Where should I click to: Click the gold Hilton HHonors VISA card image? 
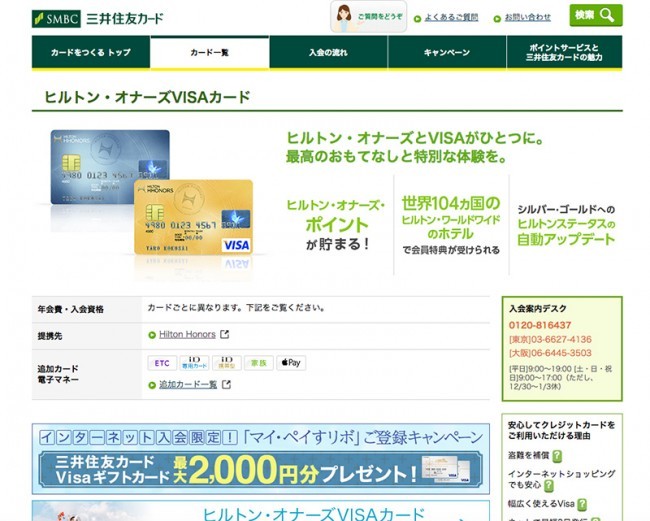point(194,217)
